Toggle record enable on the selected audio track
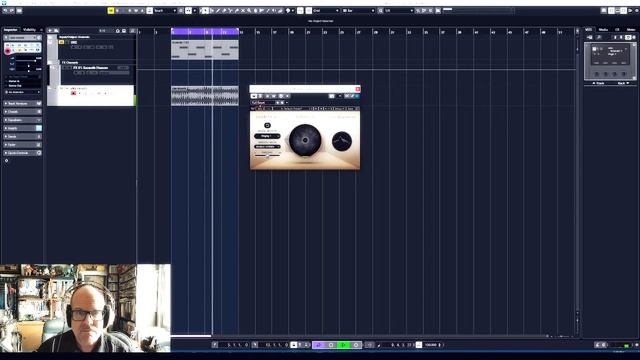Screen dimensions: 640x360 click(73, 93)
